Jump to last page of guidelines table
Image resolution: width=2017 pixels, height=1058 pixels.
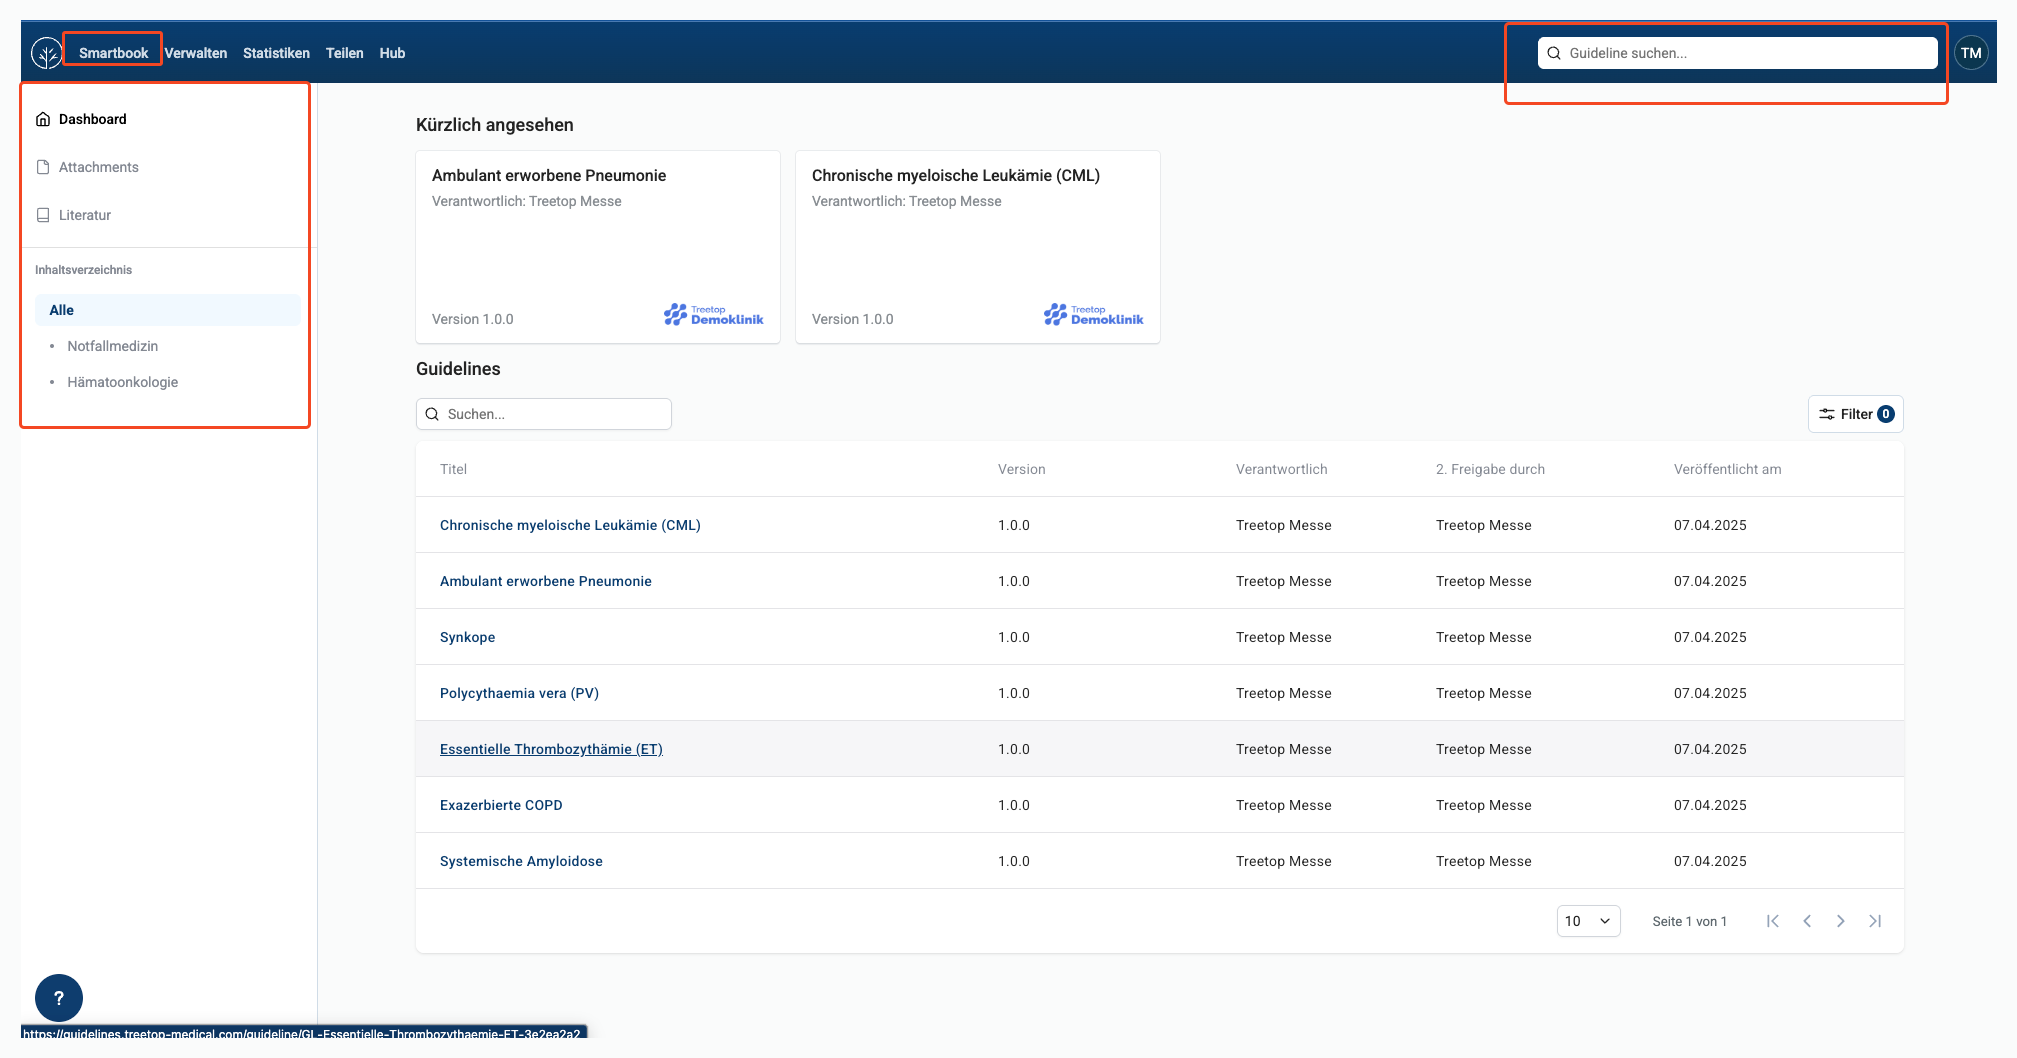pyautogui.click(x=1875, y=921)
